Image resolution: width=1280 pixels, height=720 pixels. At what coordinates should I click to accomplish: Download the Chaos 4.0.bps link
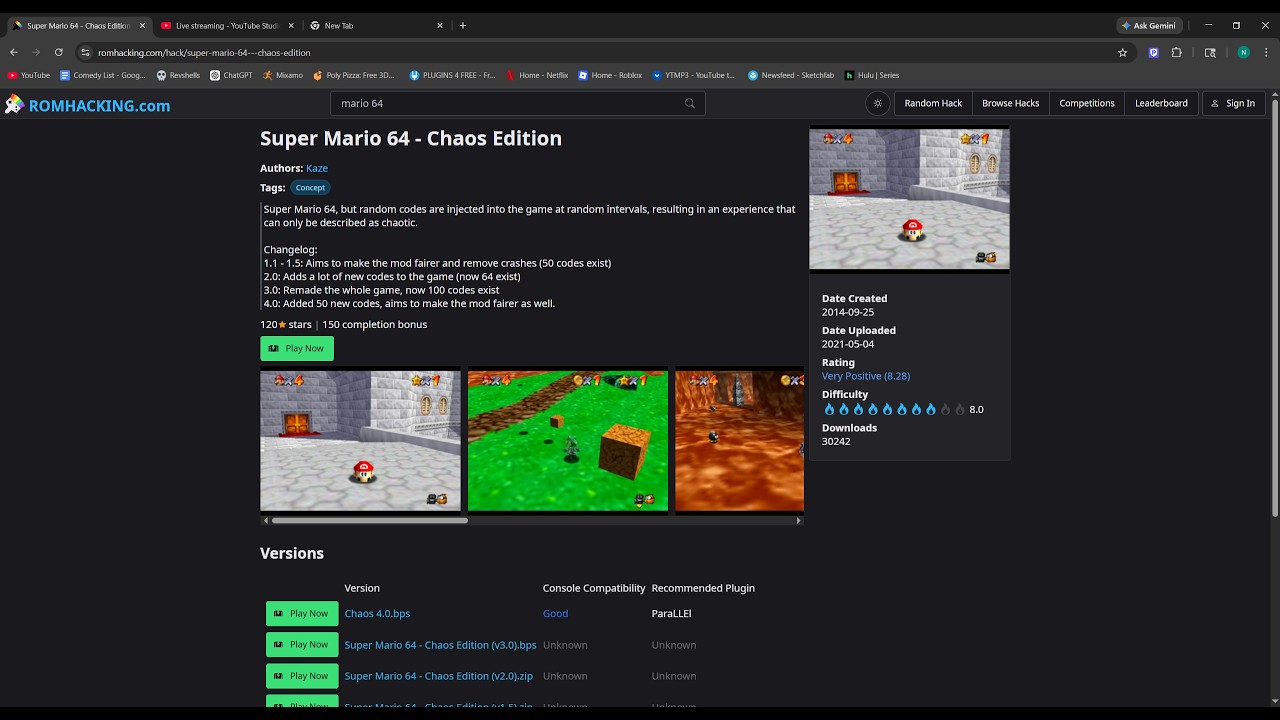[x=377, y=614]
